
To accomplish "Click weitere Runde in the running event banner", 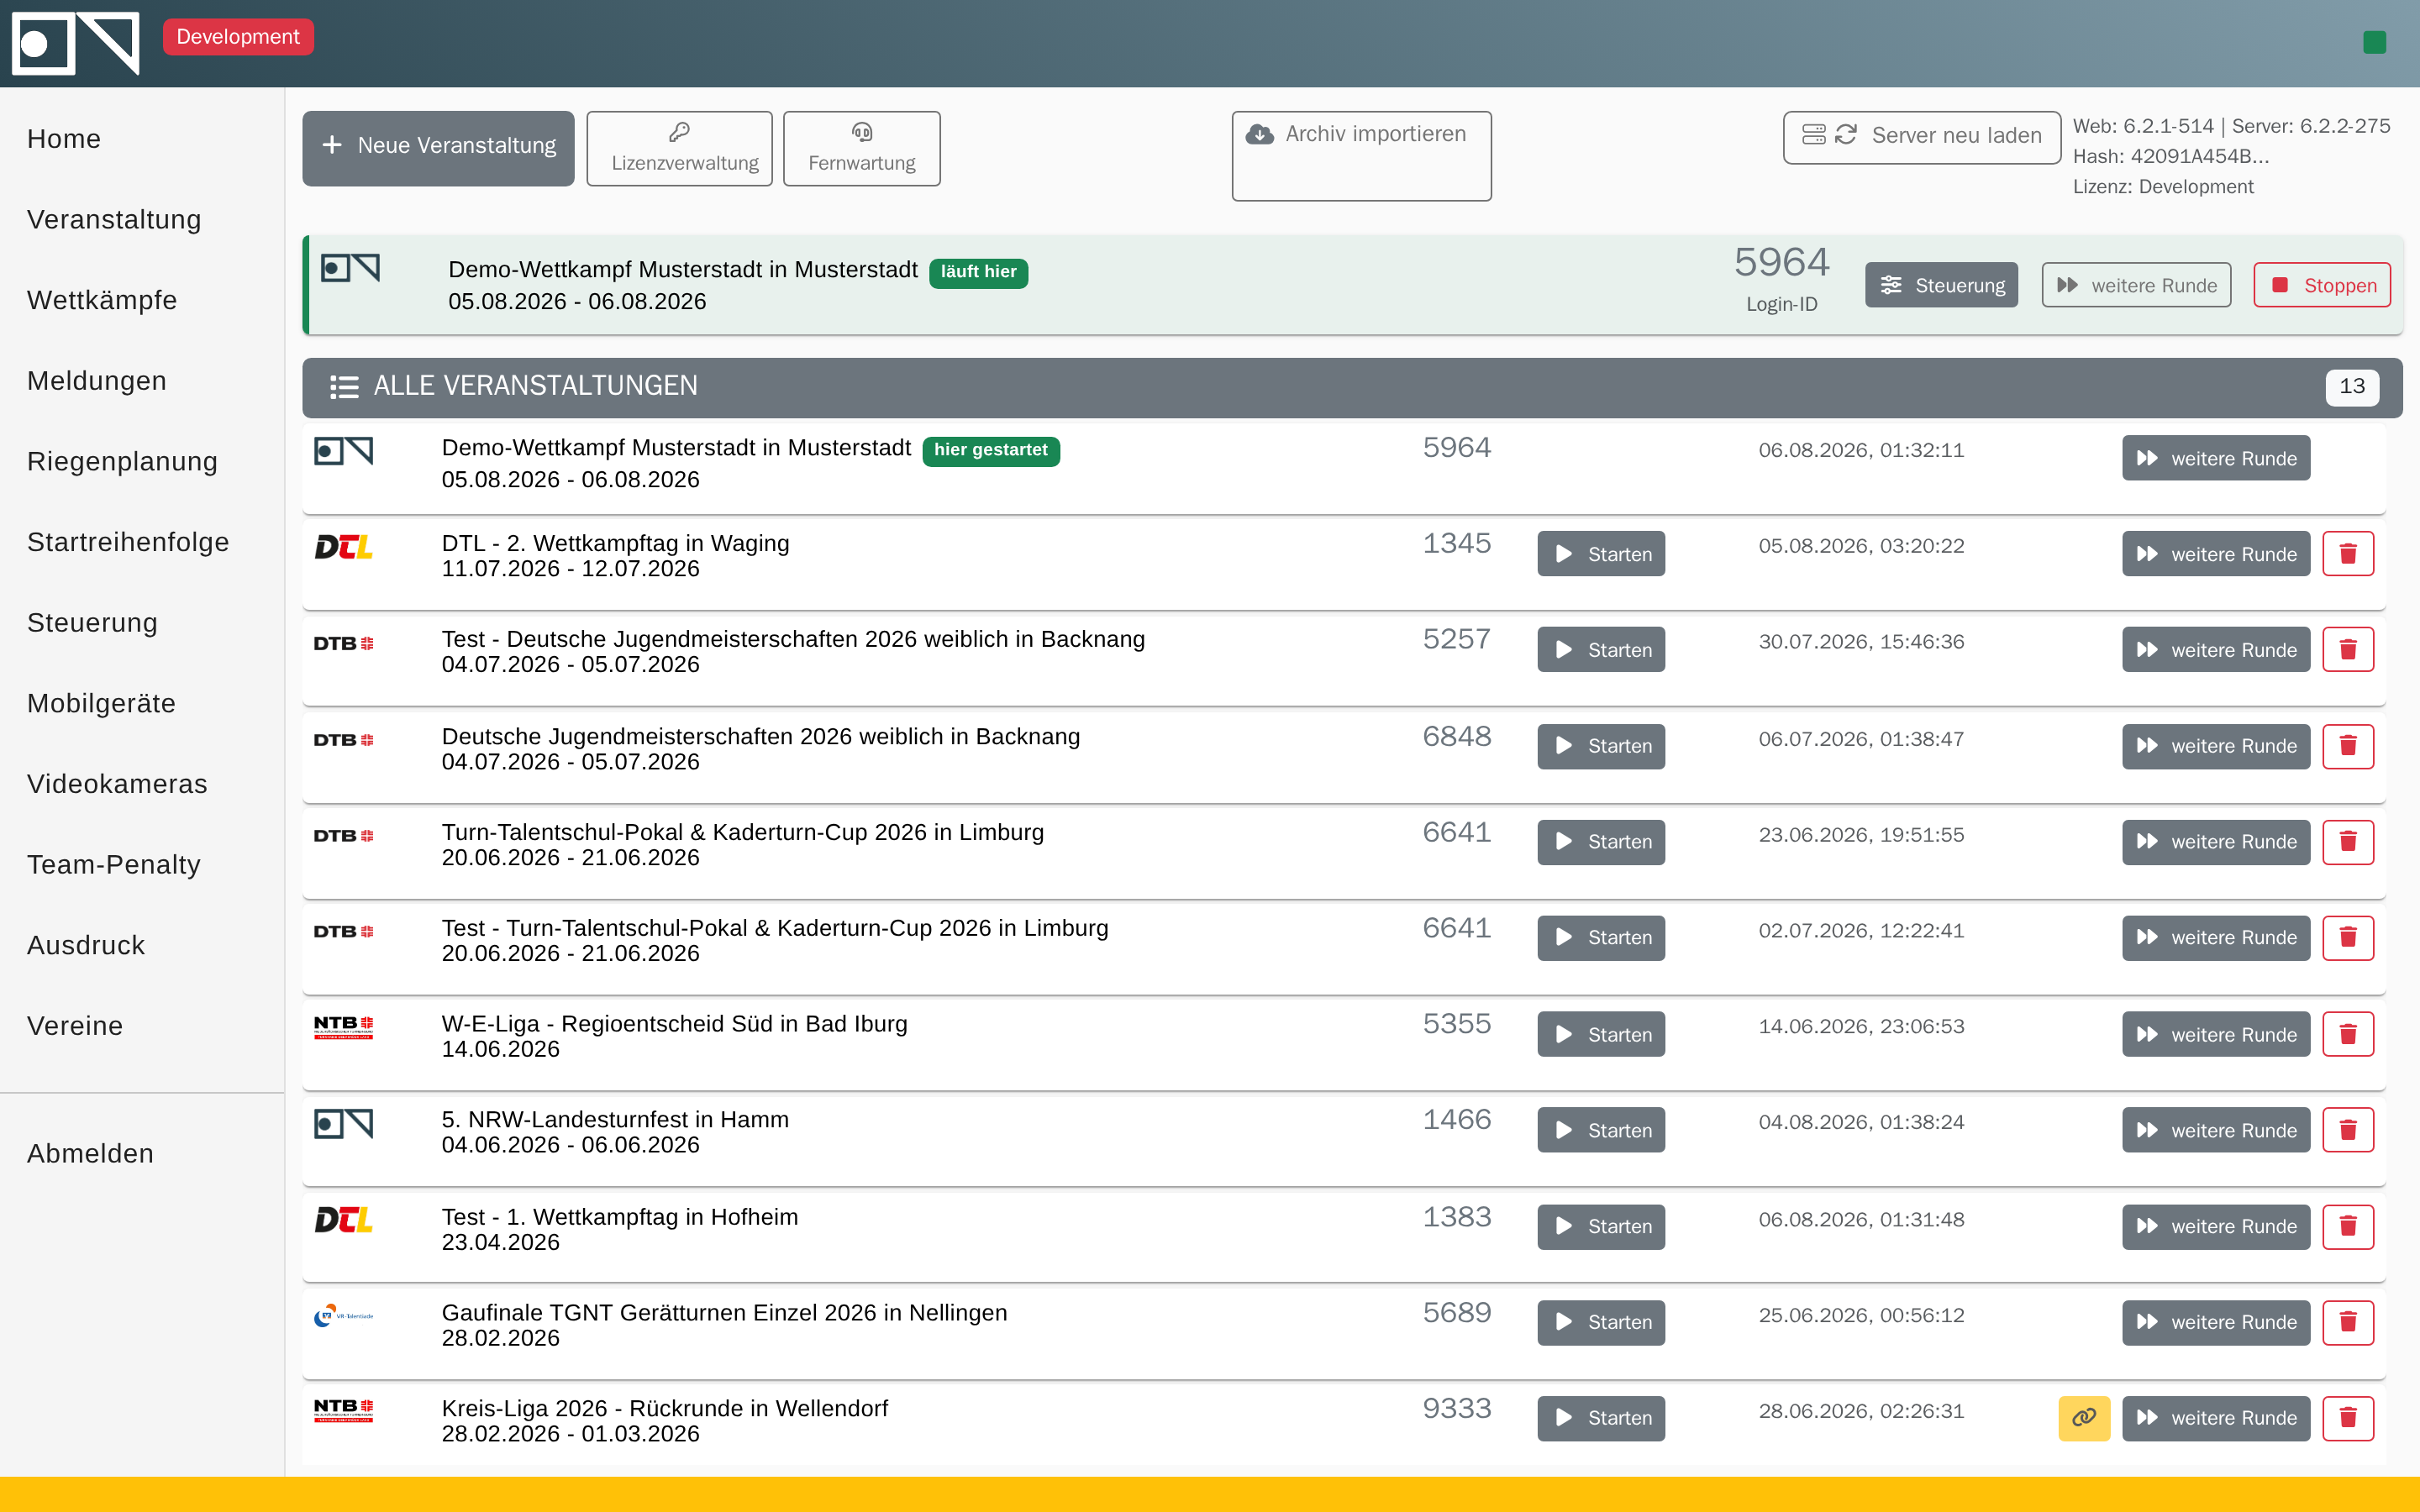I will coord(2135,285).
